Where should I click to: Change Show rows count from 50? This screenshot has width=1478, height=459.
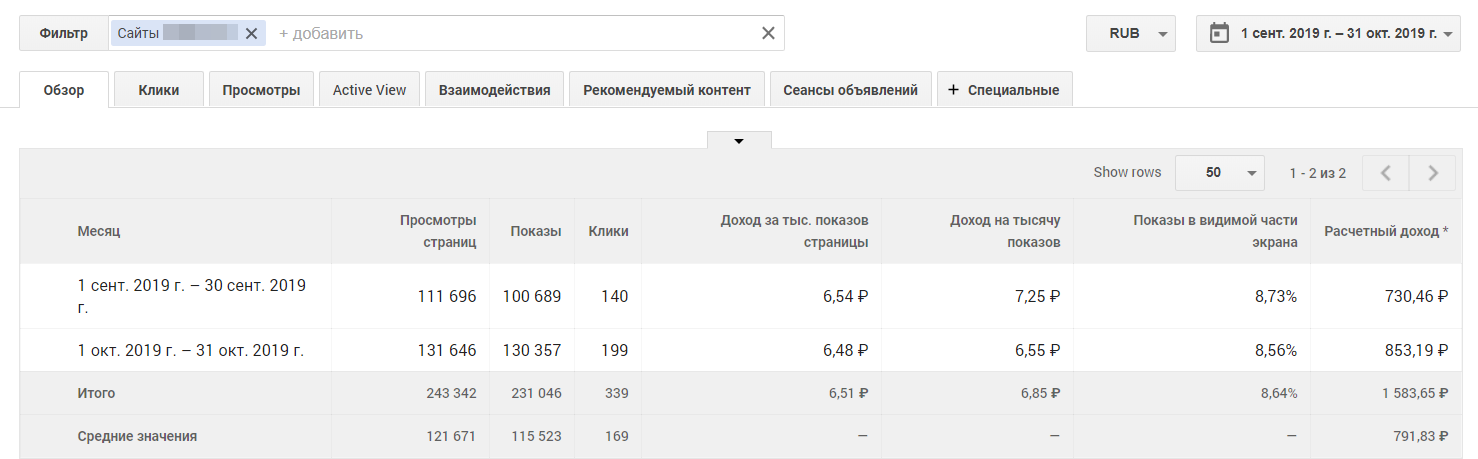1220,173
